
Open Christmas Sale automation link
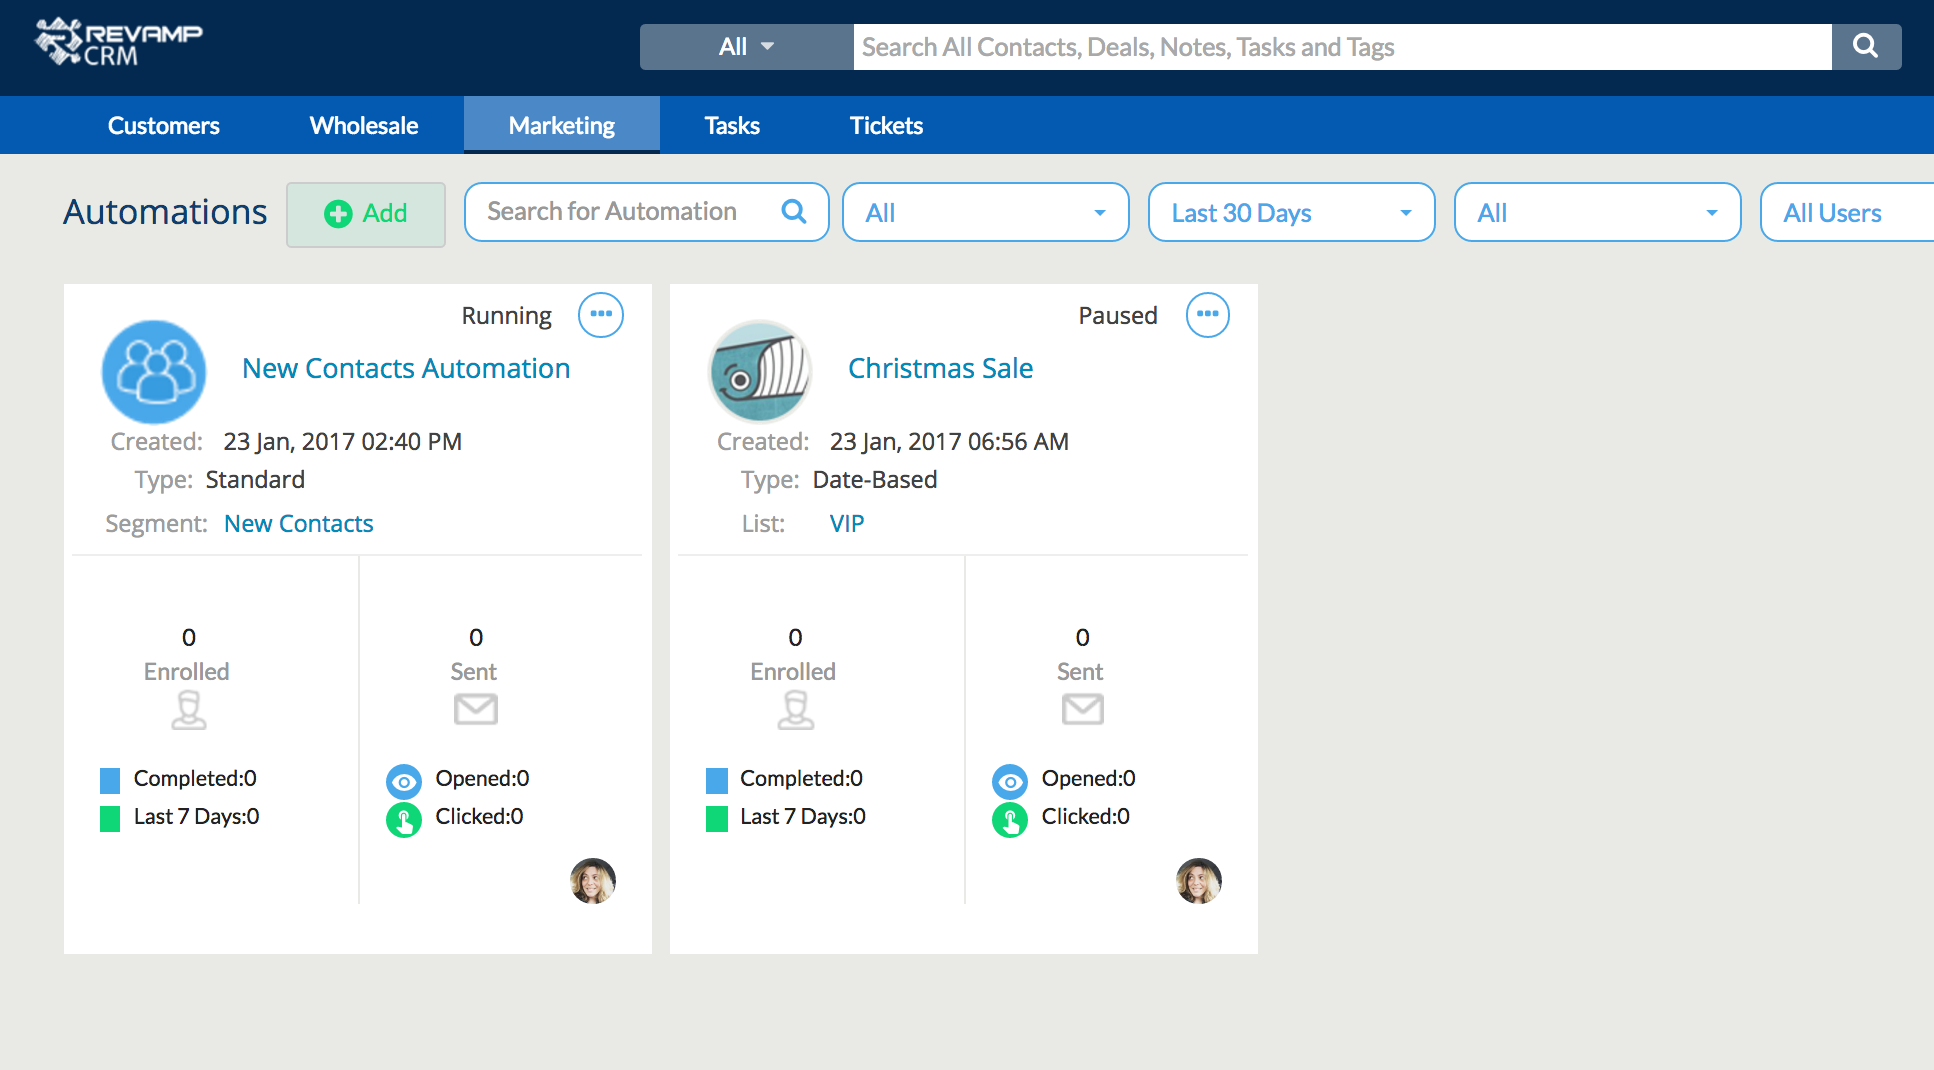(941, 368)
